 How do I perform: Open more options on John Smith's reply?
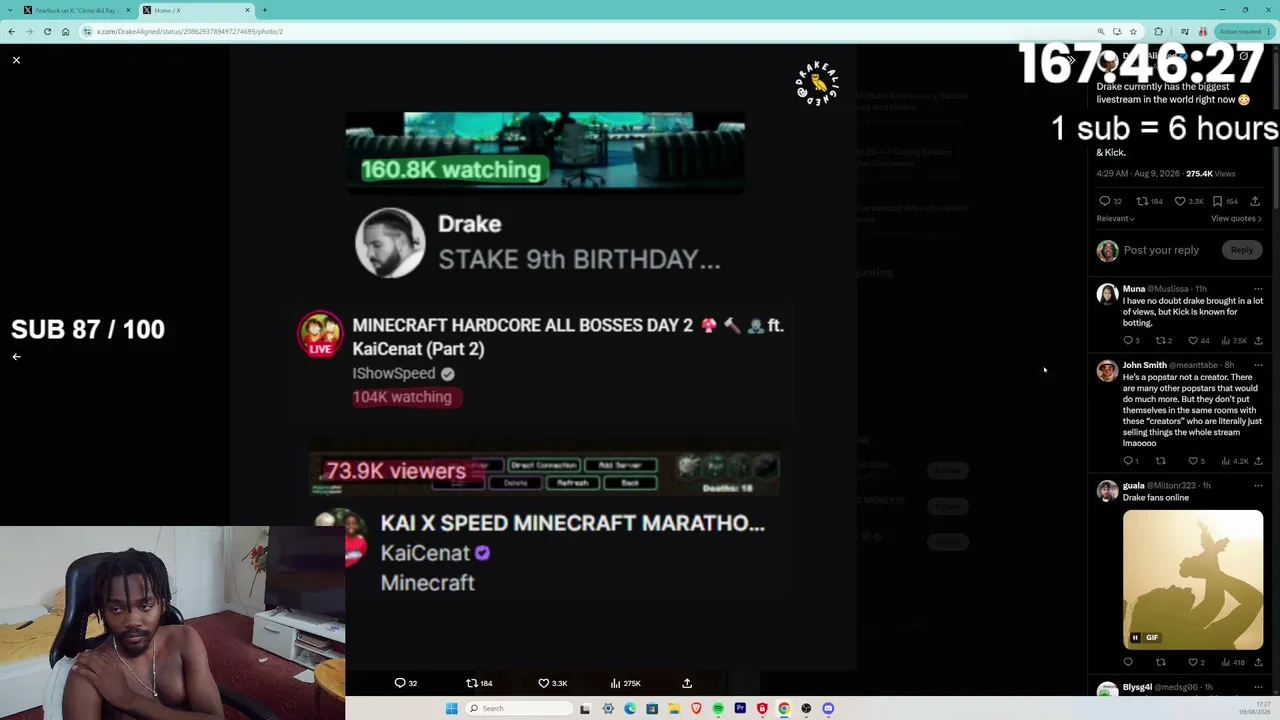click(x=1258, y=365)
